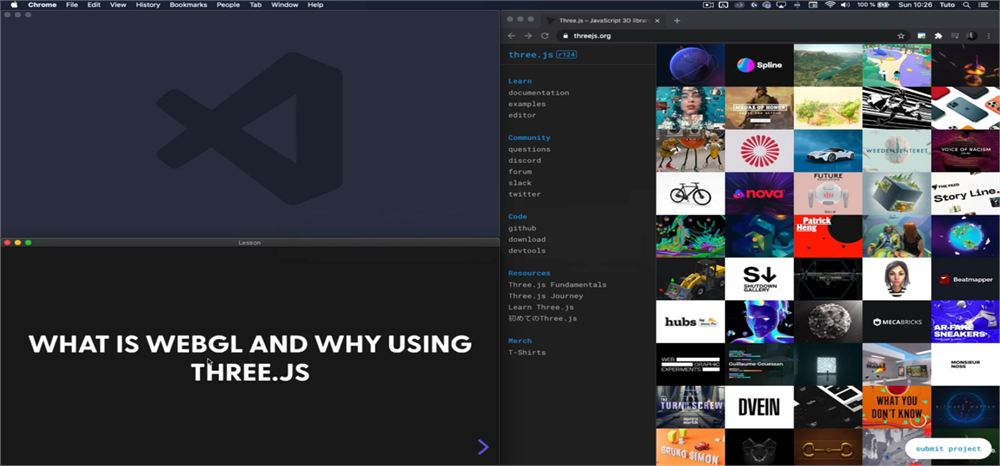The height and width of the screenshot is (466, 1000).
Task: Open the Edit menu
Action: [94, 4]
